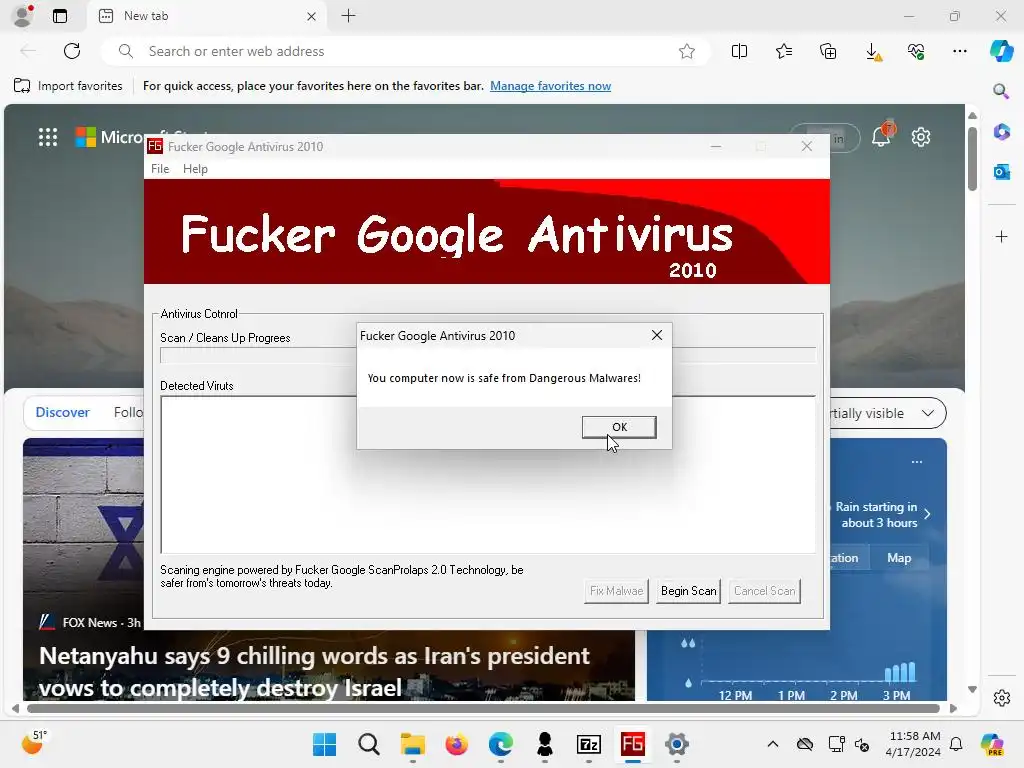Open Manage favorites now link

pyautogui.click(x=551, y=86)
